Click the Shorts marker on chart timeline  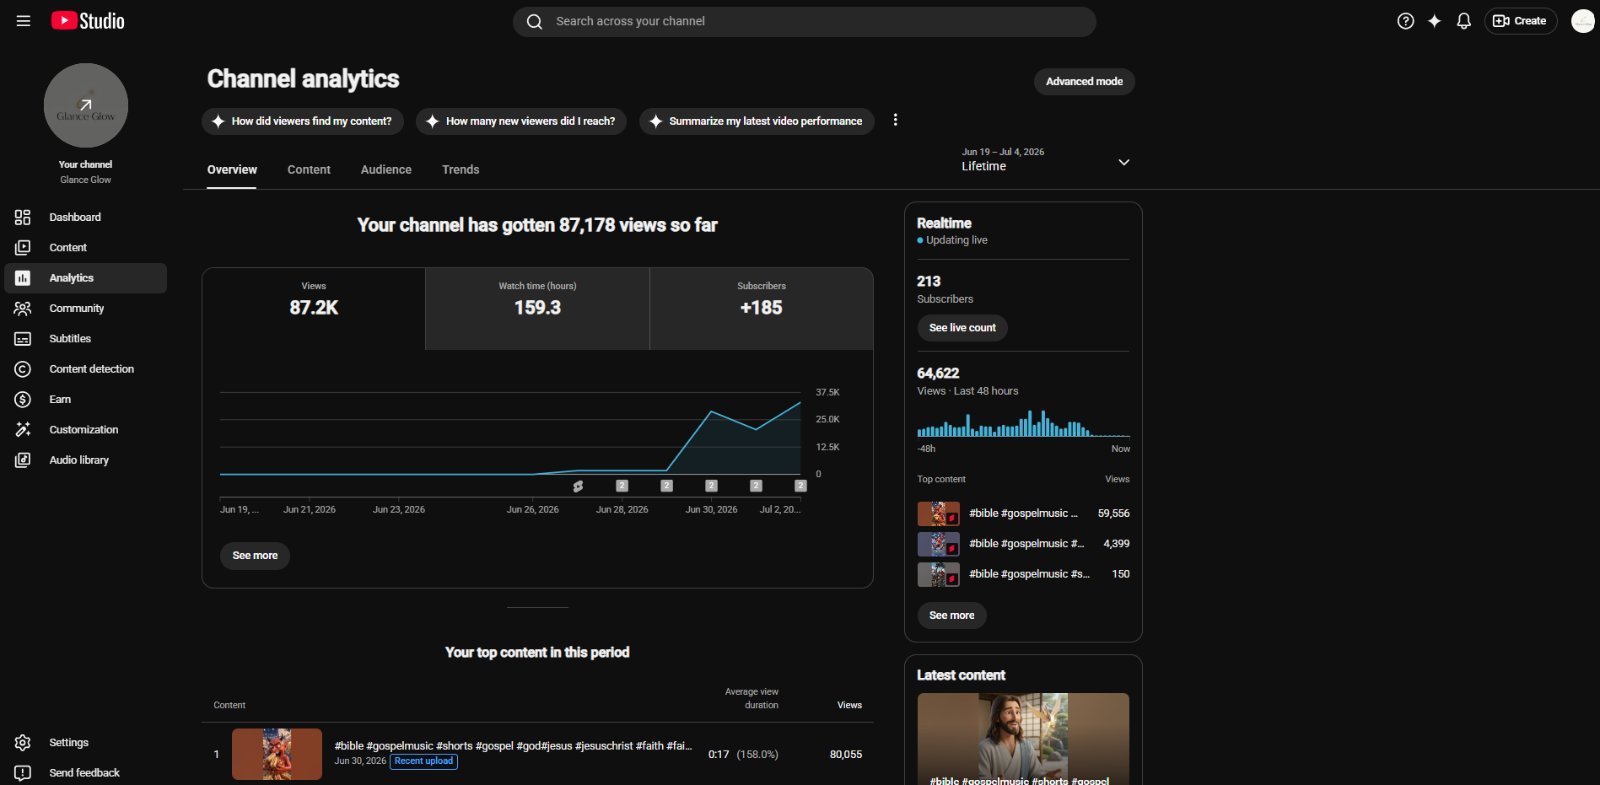point(577,486)
